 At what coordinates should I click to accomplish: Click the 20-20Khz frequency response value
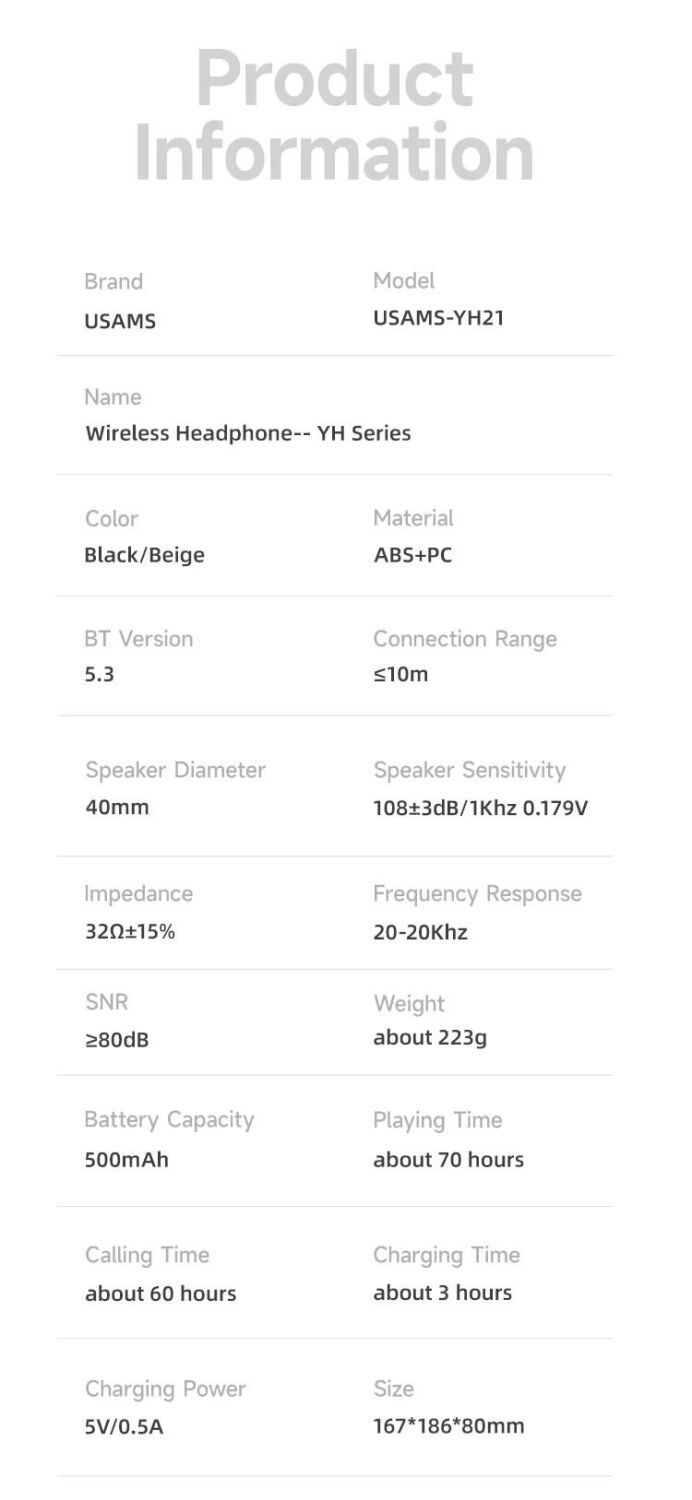click(x=420, y=932)
